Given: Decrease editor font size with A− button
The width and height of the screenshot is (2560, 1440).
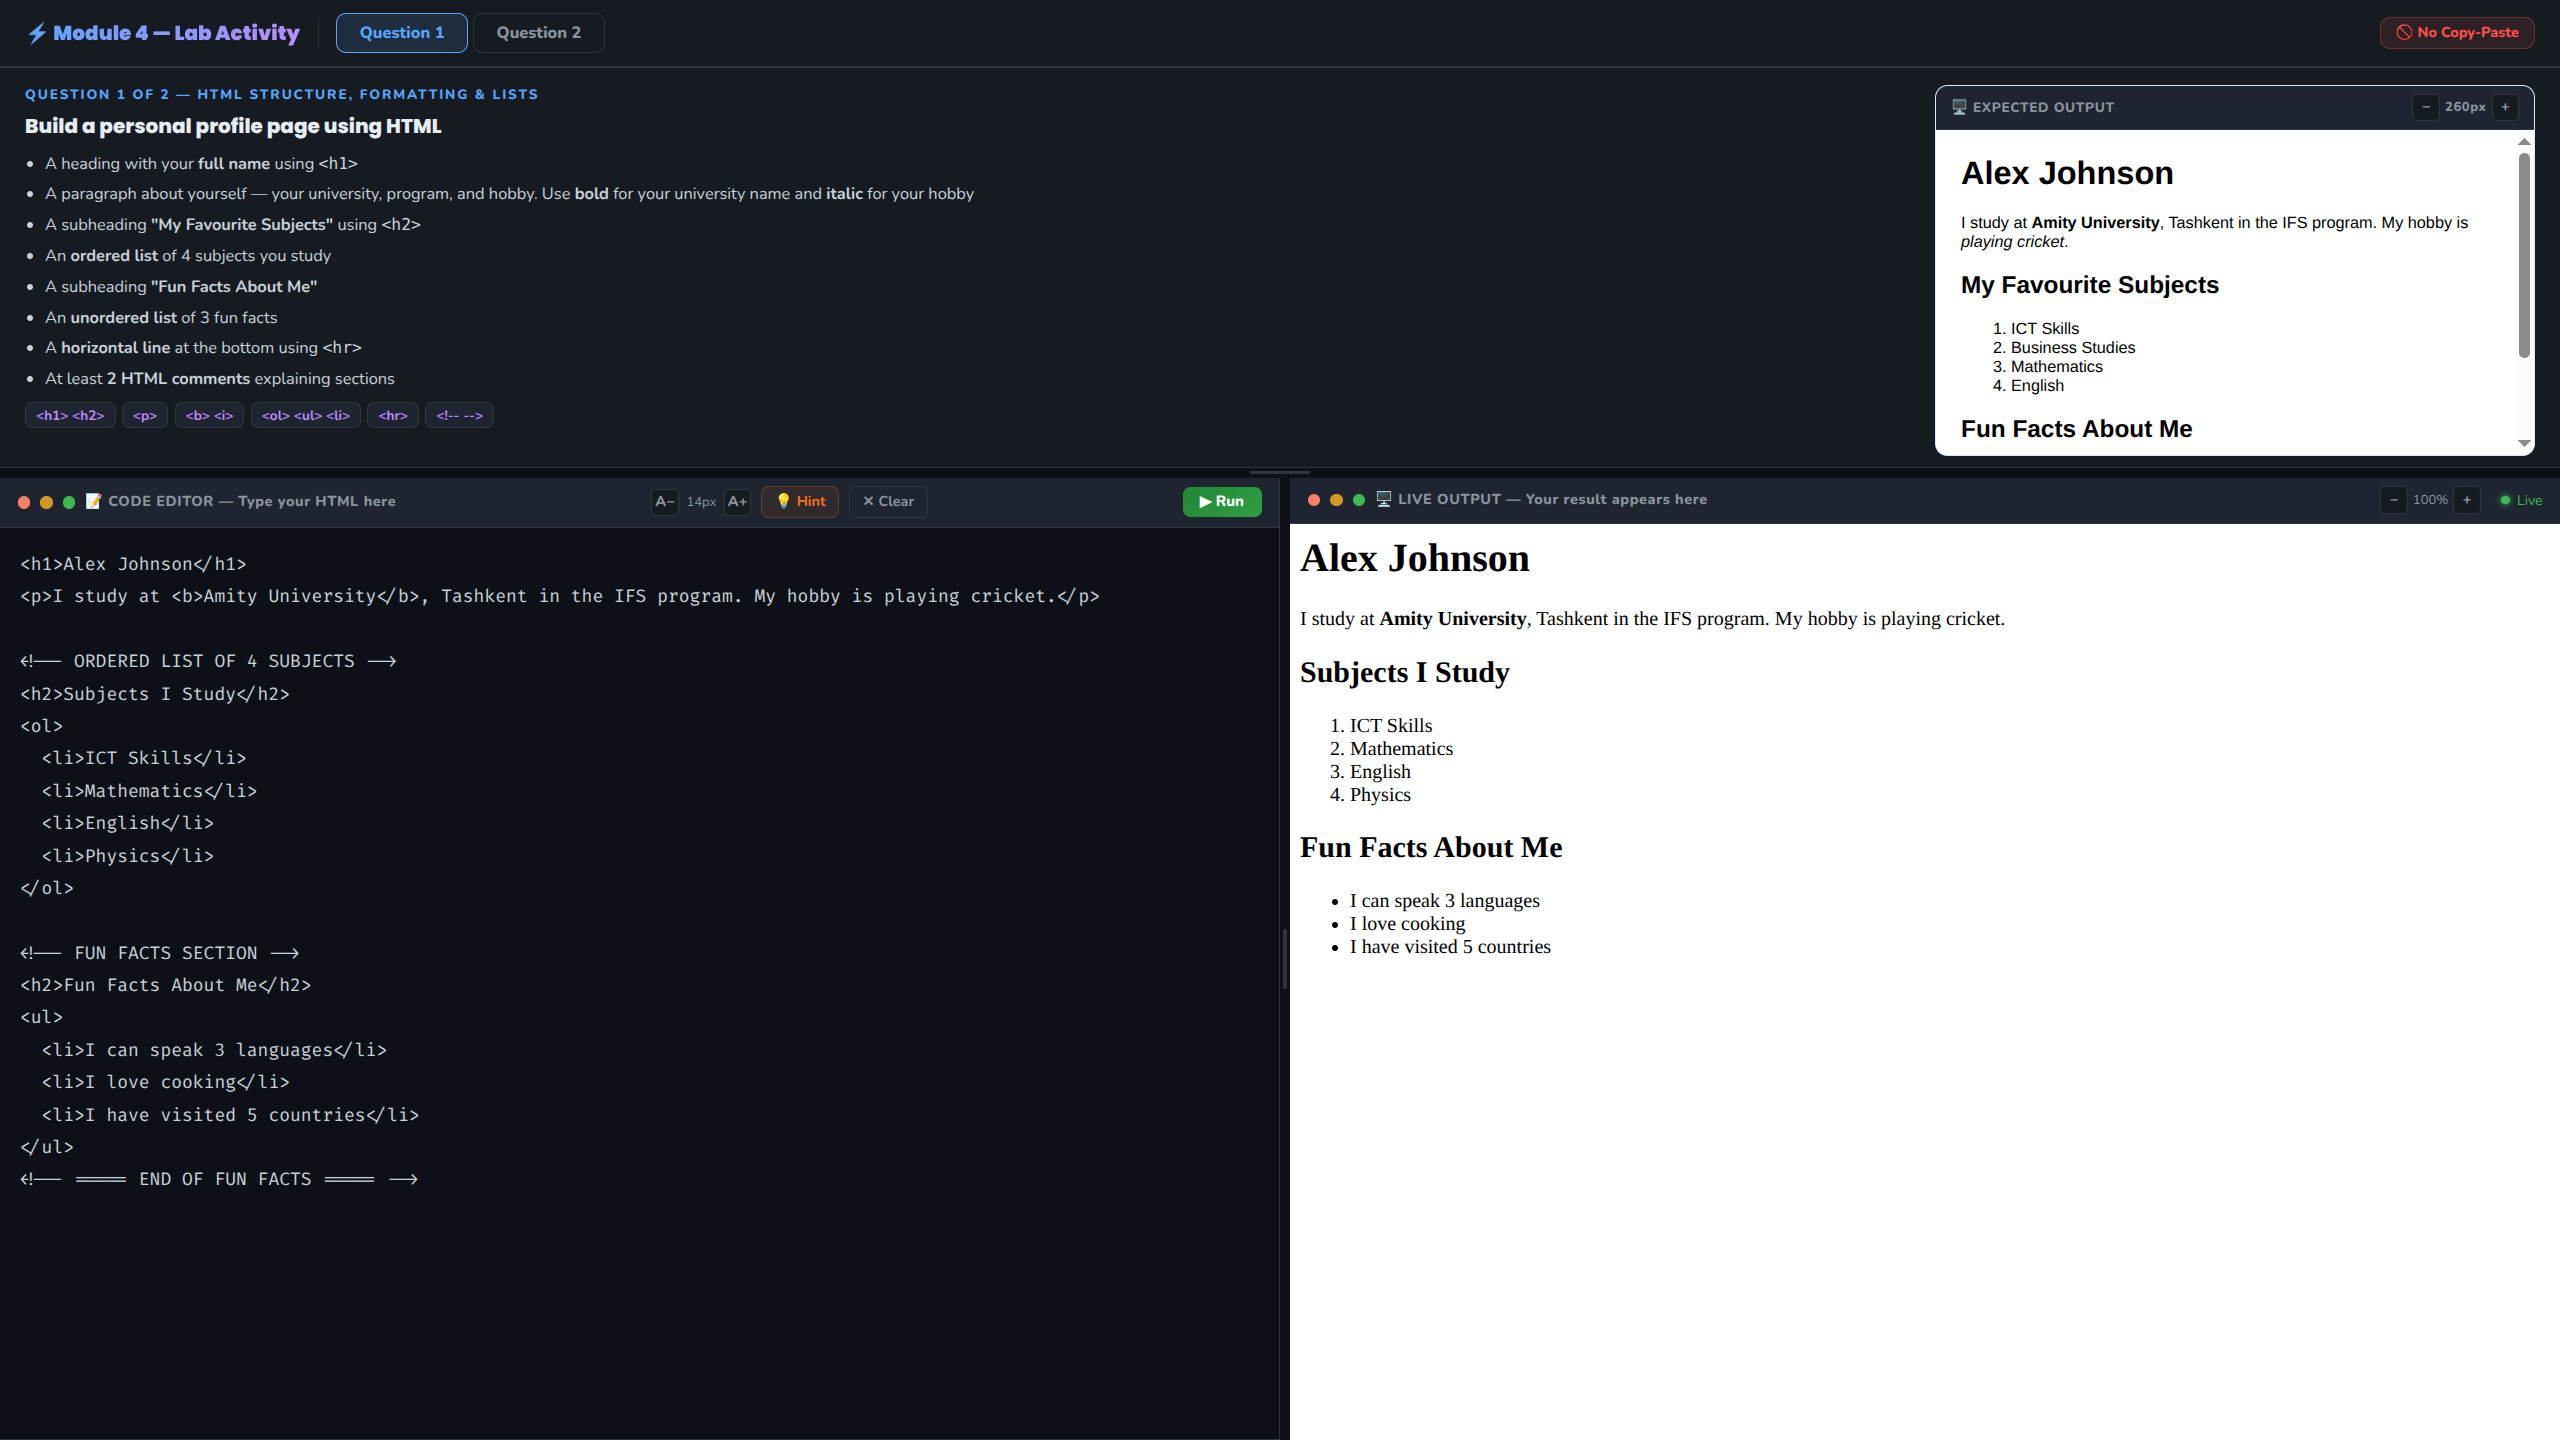Looking at the screenshot, I should click(664, 501).
